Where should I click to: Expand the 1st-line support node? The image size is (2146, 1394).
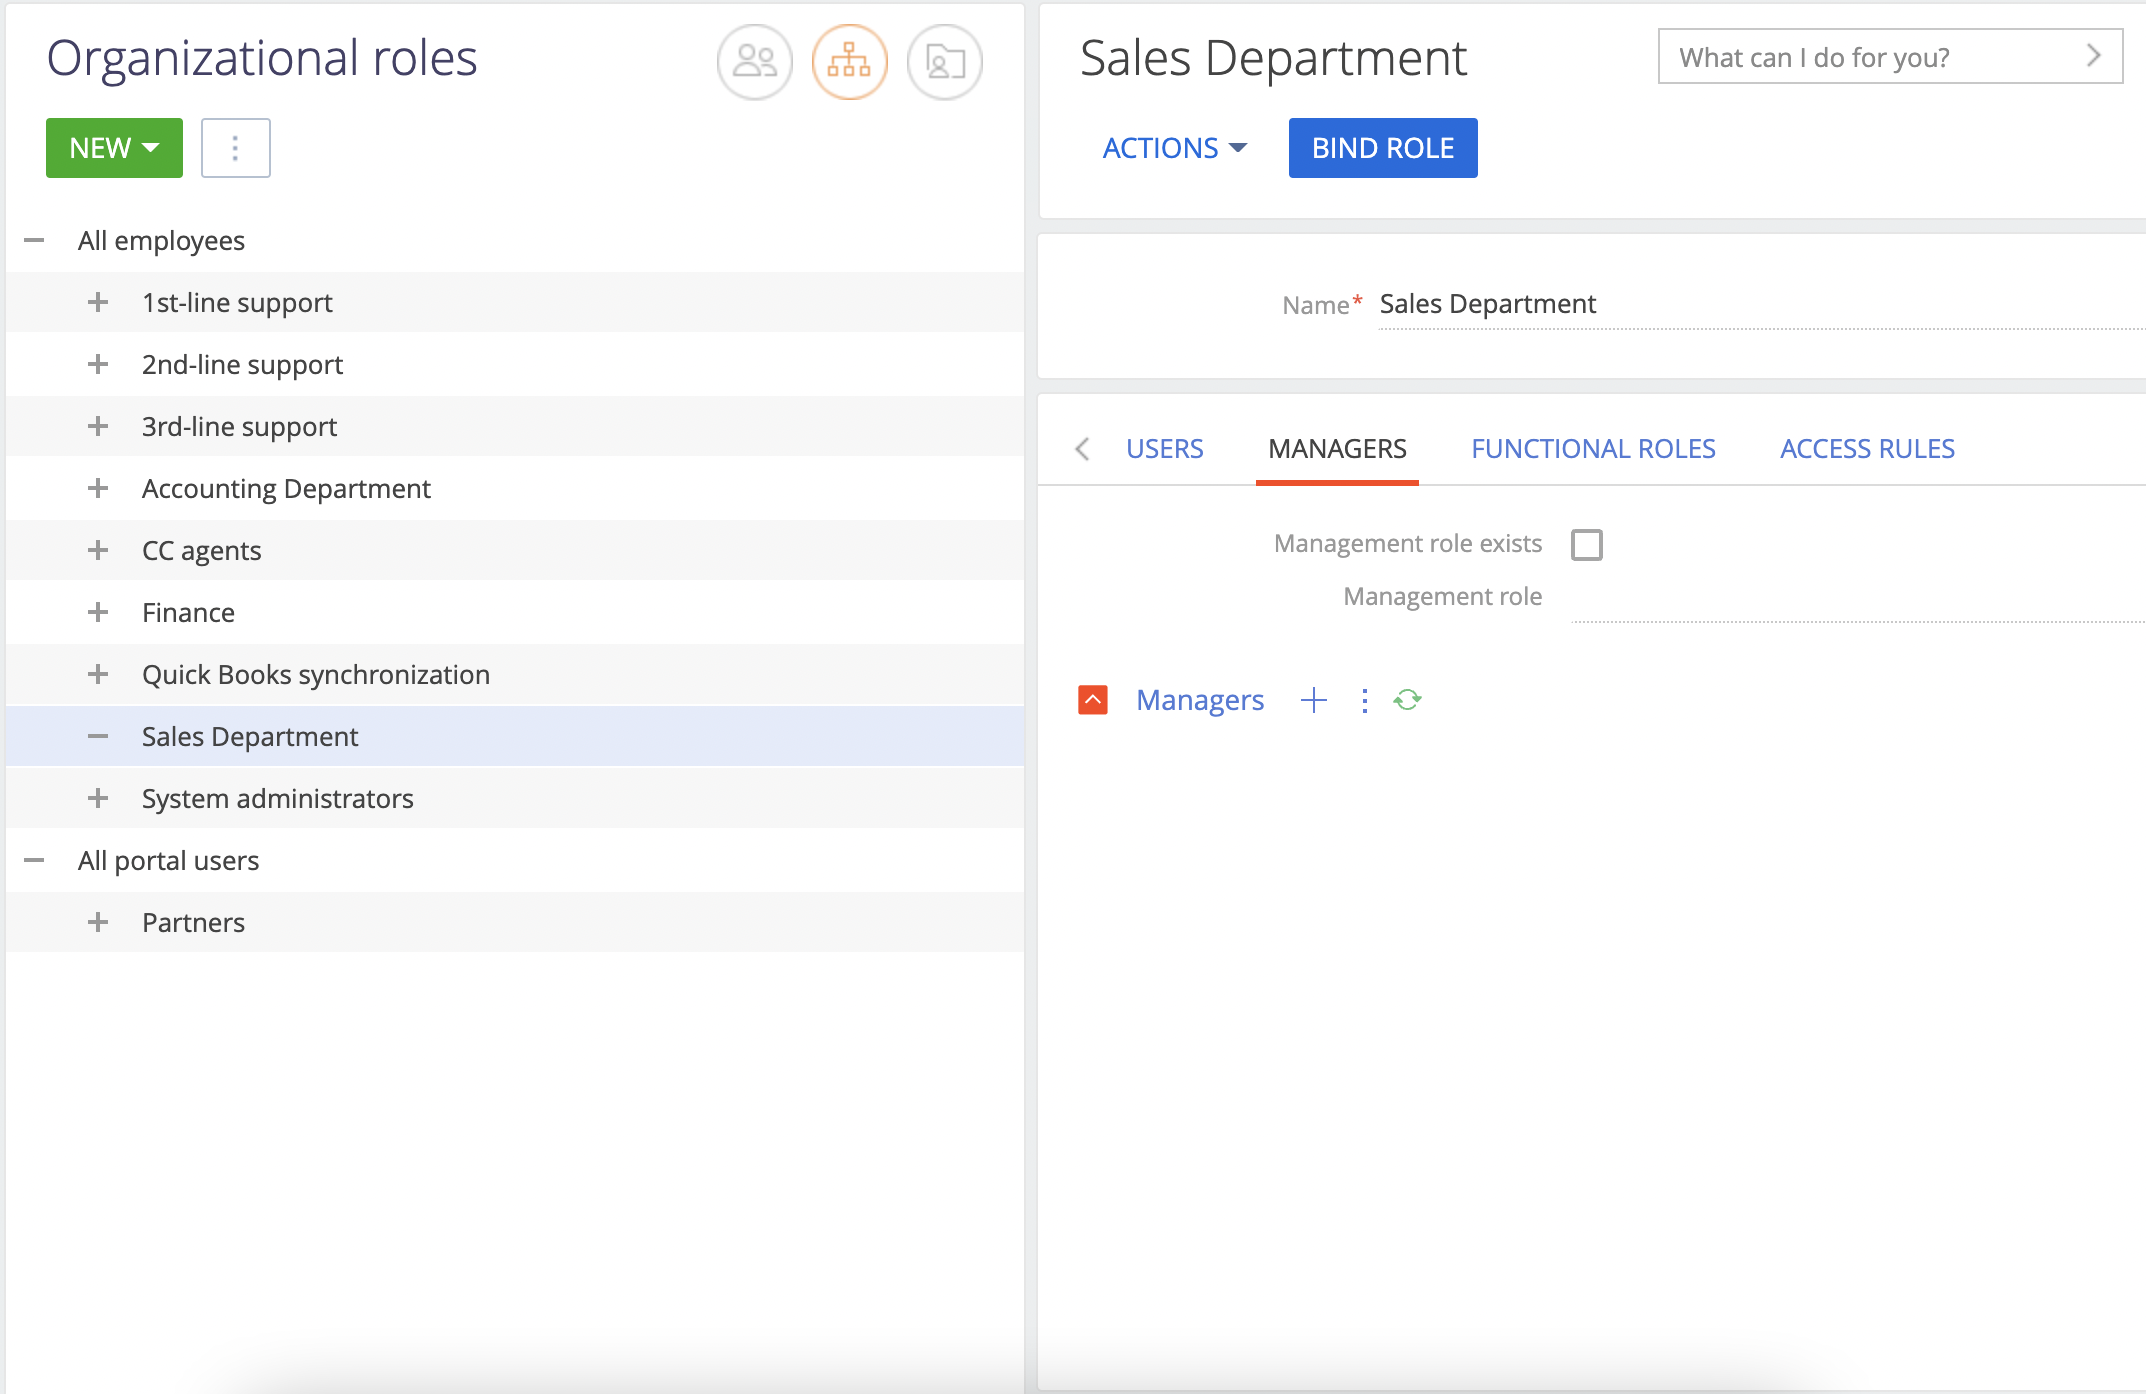click(98, 302)
